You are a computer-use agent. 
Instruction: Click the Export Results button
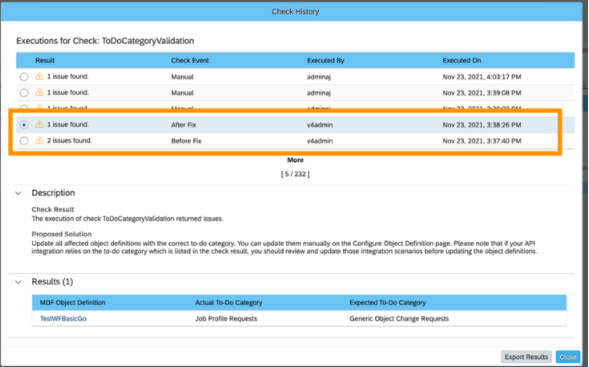tap(526, 357)
